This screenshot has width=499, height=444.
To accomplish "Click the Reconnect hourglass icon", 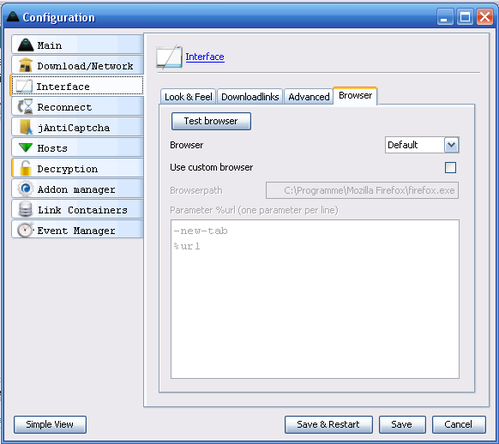I will pos(25,107).
